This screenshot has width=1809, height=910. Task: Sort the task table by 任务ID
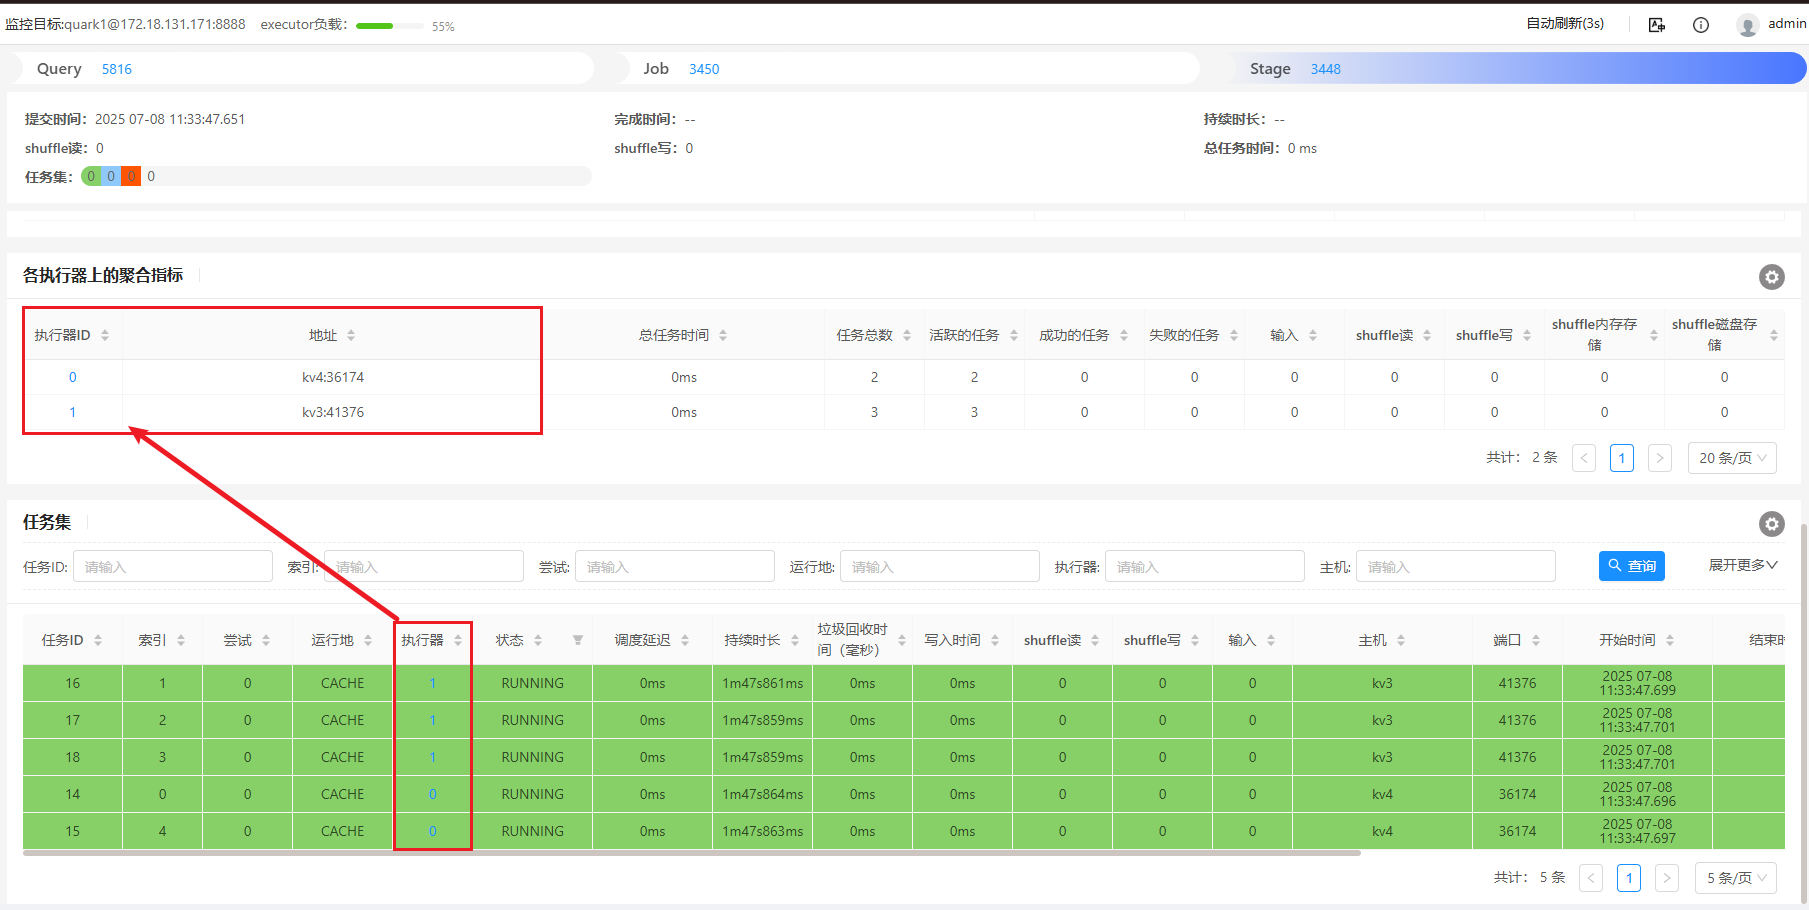(x=98, y=641)
